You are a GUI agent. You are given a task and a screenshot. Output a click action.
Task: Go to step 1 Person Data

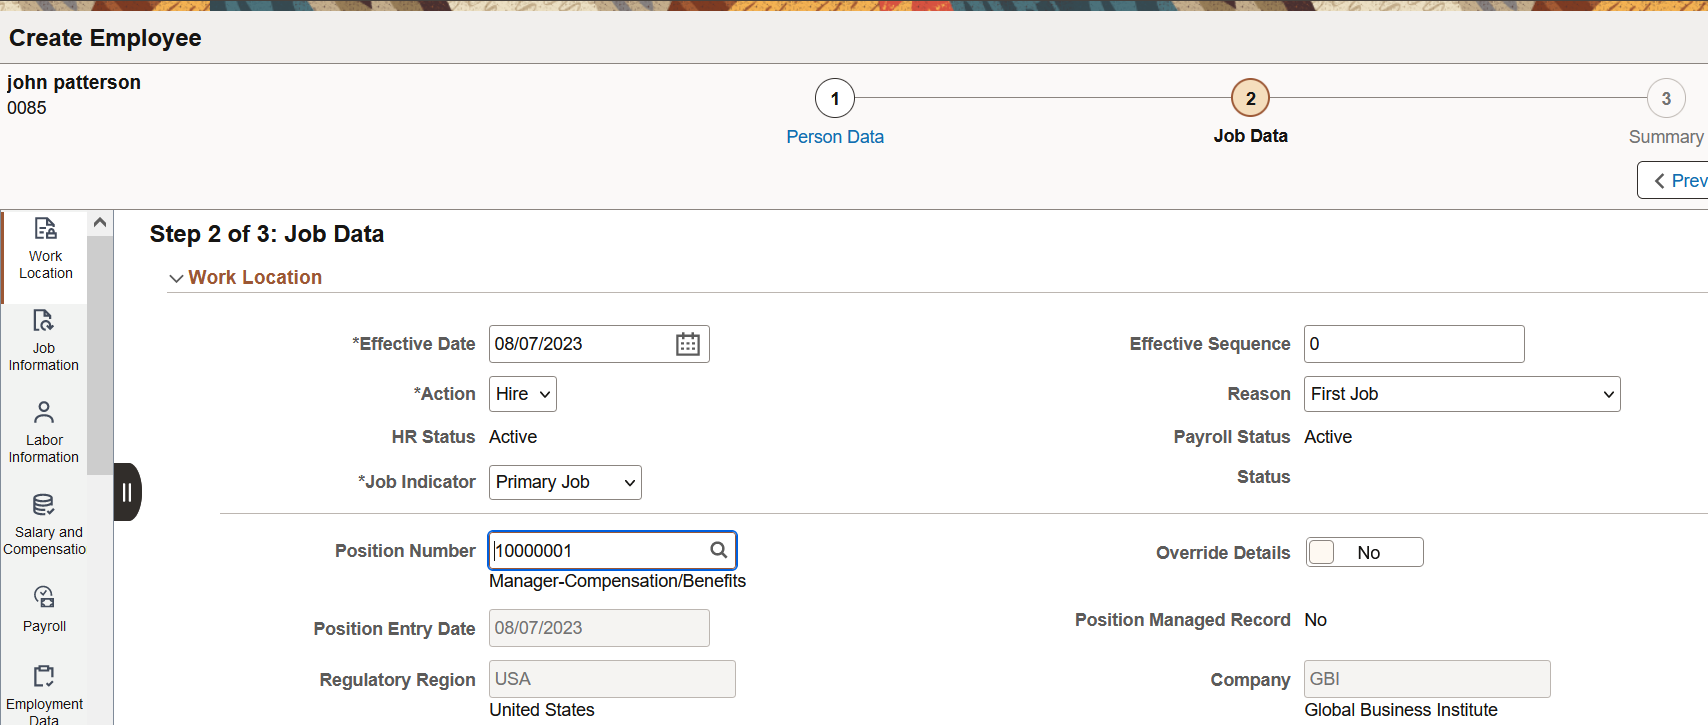tap(835, 98)
